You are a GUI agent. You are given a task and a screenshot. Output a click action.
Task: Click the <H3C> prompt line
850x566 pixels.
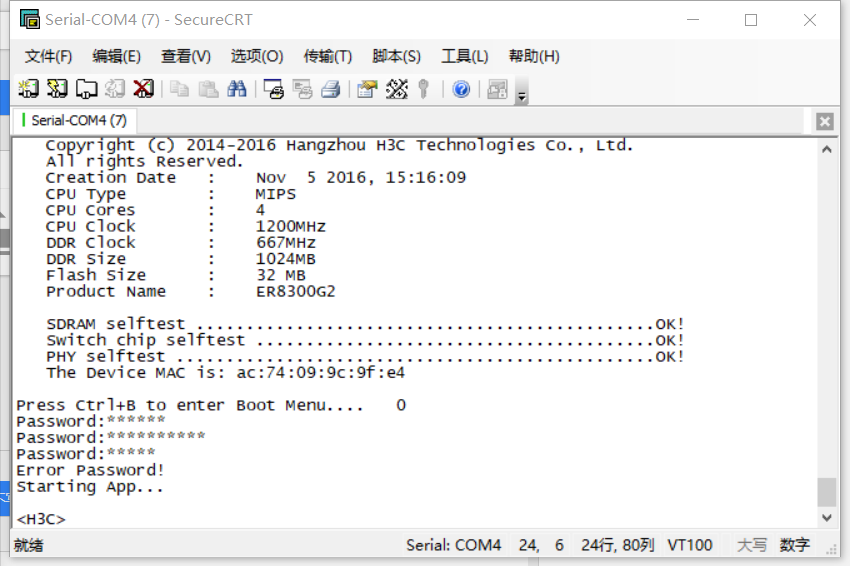41,519
